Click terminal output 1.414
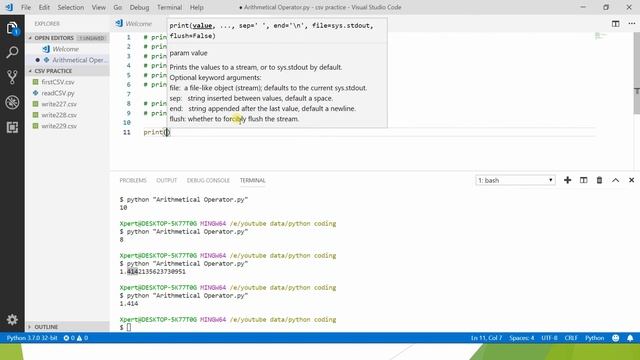The image size is (640, 360). [129, 304]
